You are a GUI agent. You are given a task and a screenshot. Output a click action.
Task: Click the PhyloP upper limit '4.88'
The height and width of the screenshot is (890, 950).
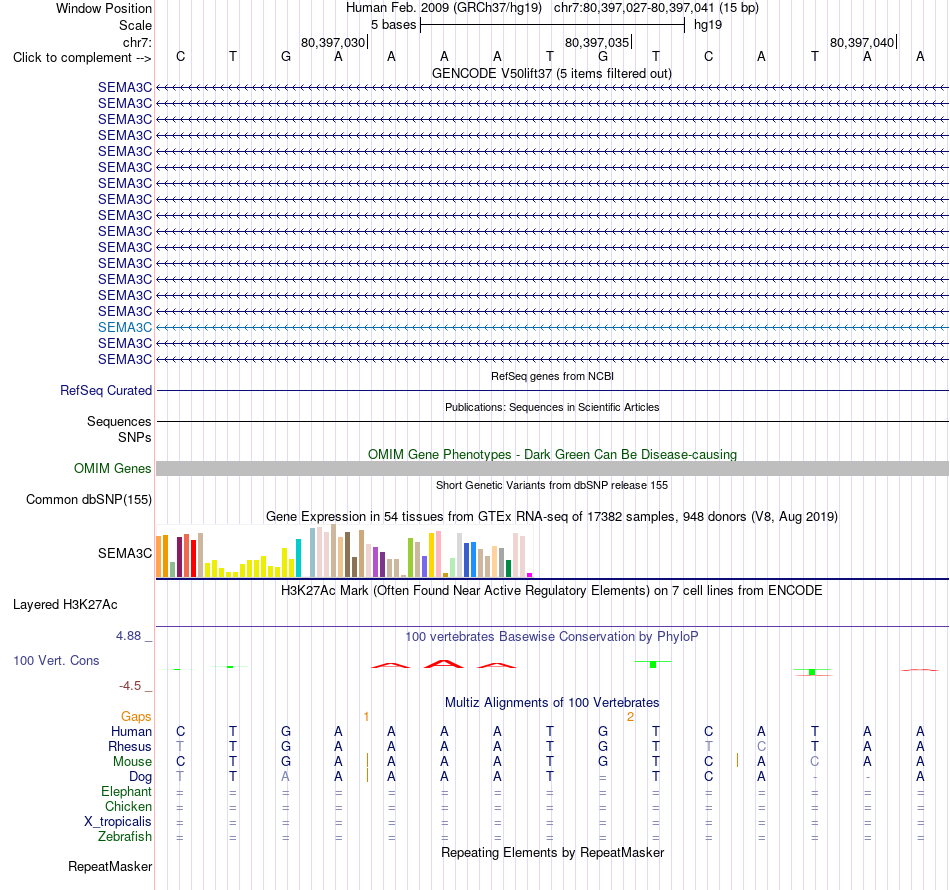[x=128, y=636]
